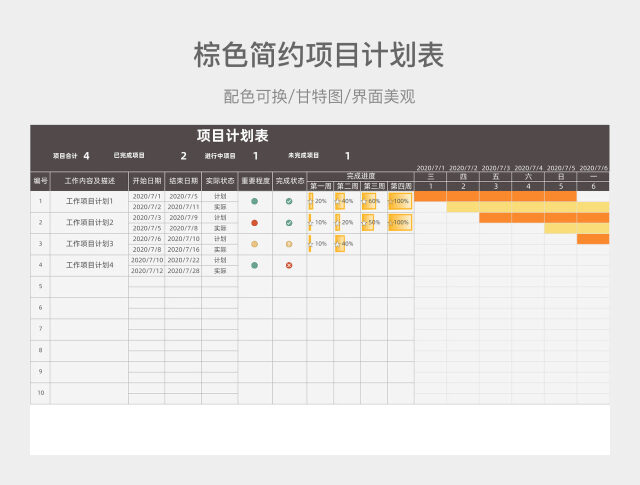Select 100% fourth-week progress bar of 工作项目计划1
Image resolution: width=640 pixels, height=485 pixels.
point(400,201)
